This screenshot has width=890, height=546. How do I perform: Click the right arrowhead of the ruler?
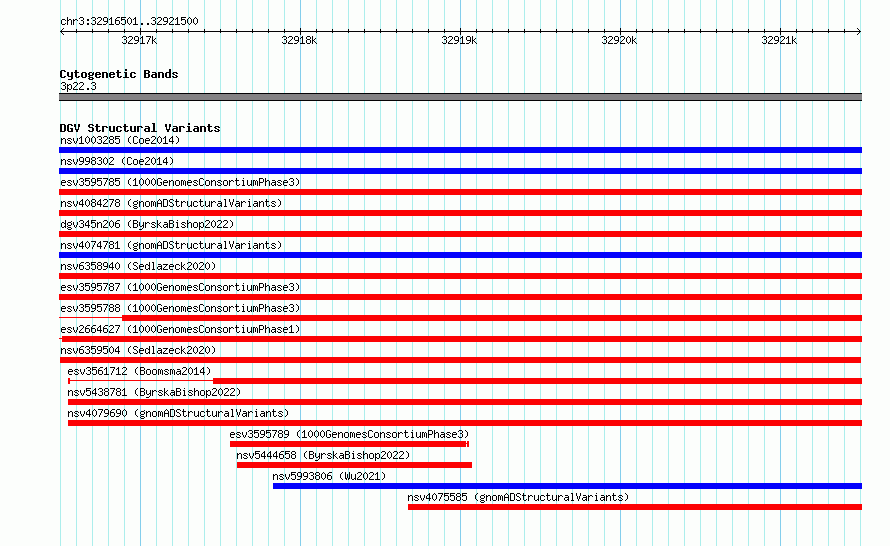[859, 32]
